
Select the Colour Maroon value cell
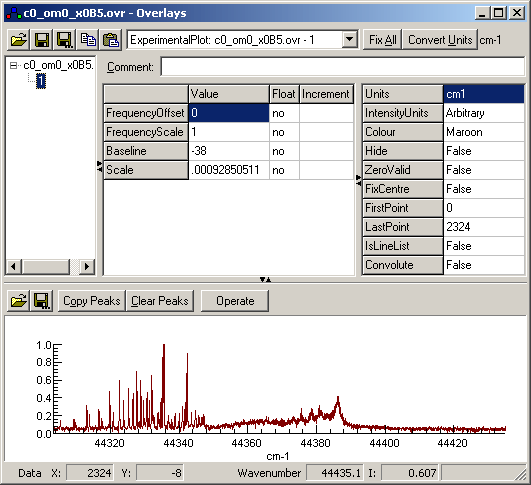[484, 132]
